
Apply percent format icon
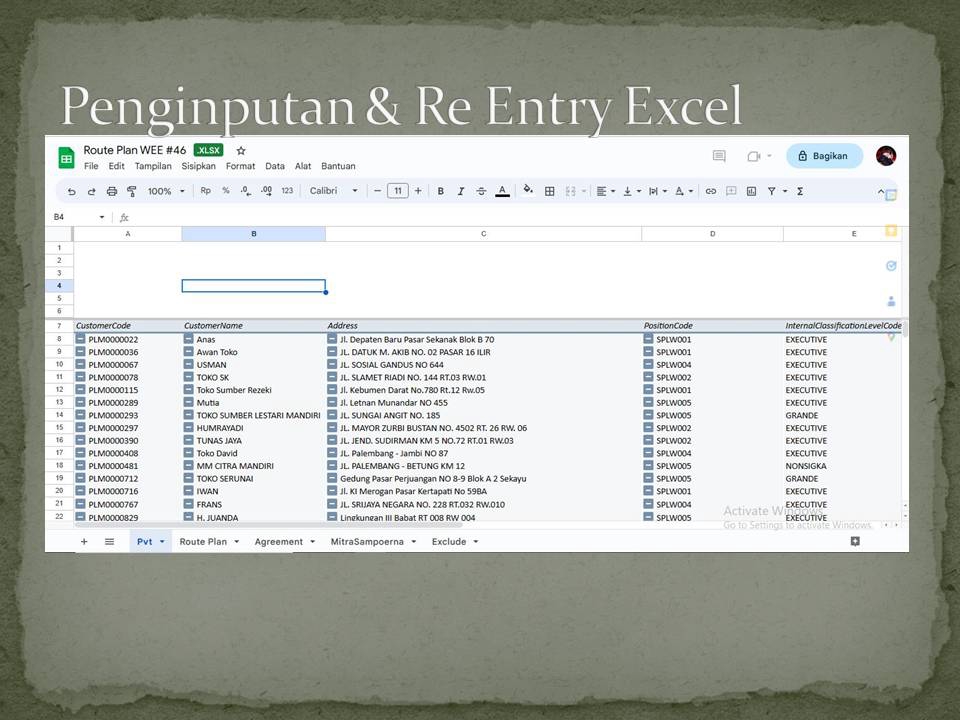point(226,191)
